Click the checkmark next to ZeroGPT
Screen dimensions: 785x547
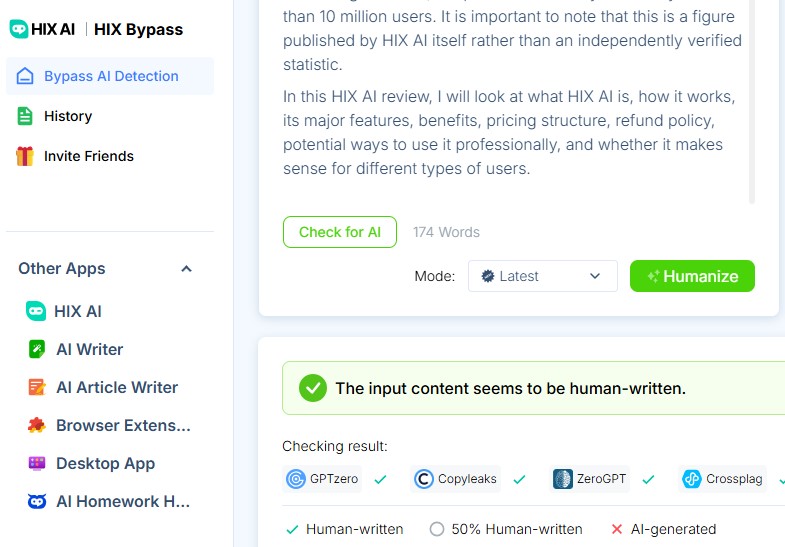point(648,479)
